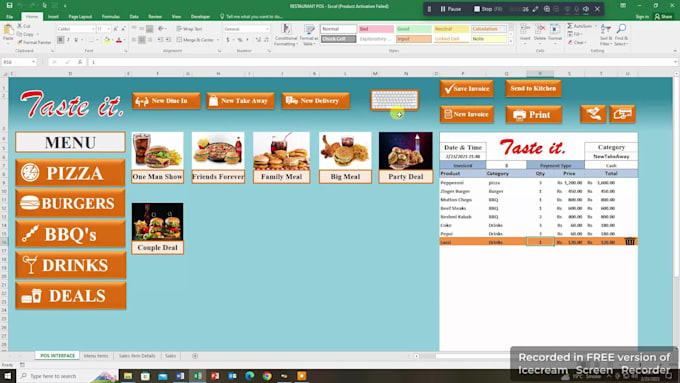Click the Send to Kitchen button
The height and width of the screenshot is (383, 680).
pyautogui.click(x=533, y=88)
